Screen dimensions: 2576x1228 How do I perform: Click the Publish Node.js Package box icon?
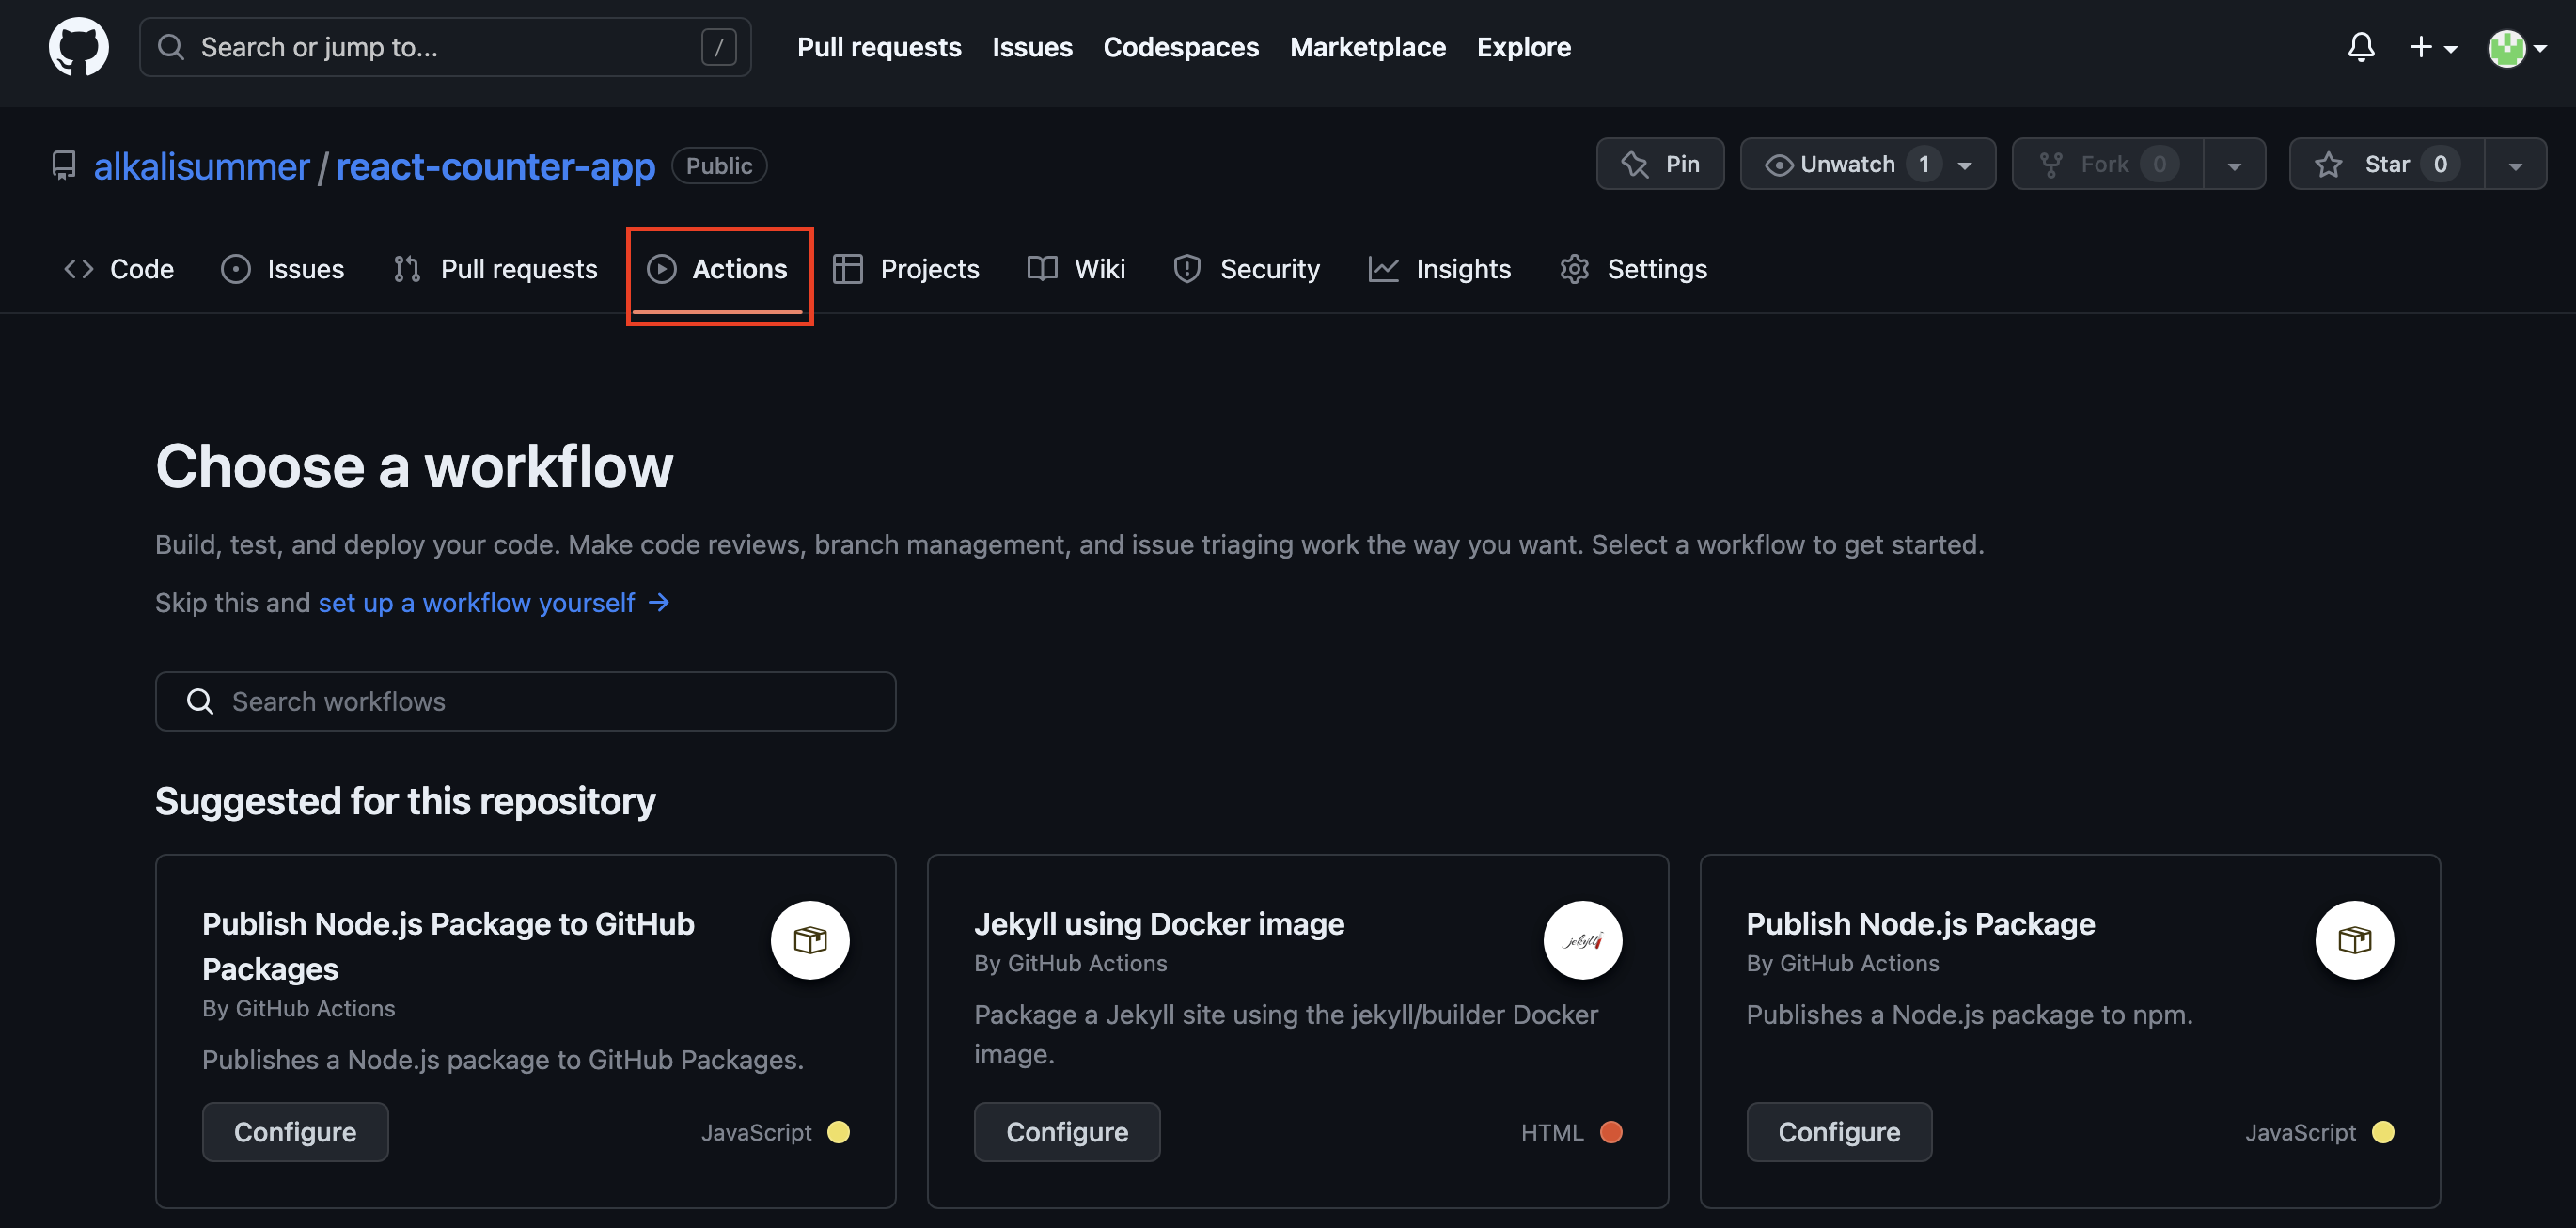pyautogui.click(x=2354, y=940)
